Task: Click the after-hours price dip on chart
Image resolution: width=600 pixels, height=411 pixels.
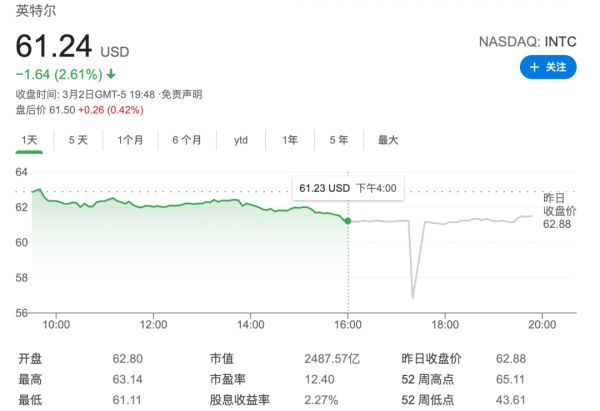Action: click(x=413, y=295)
